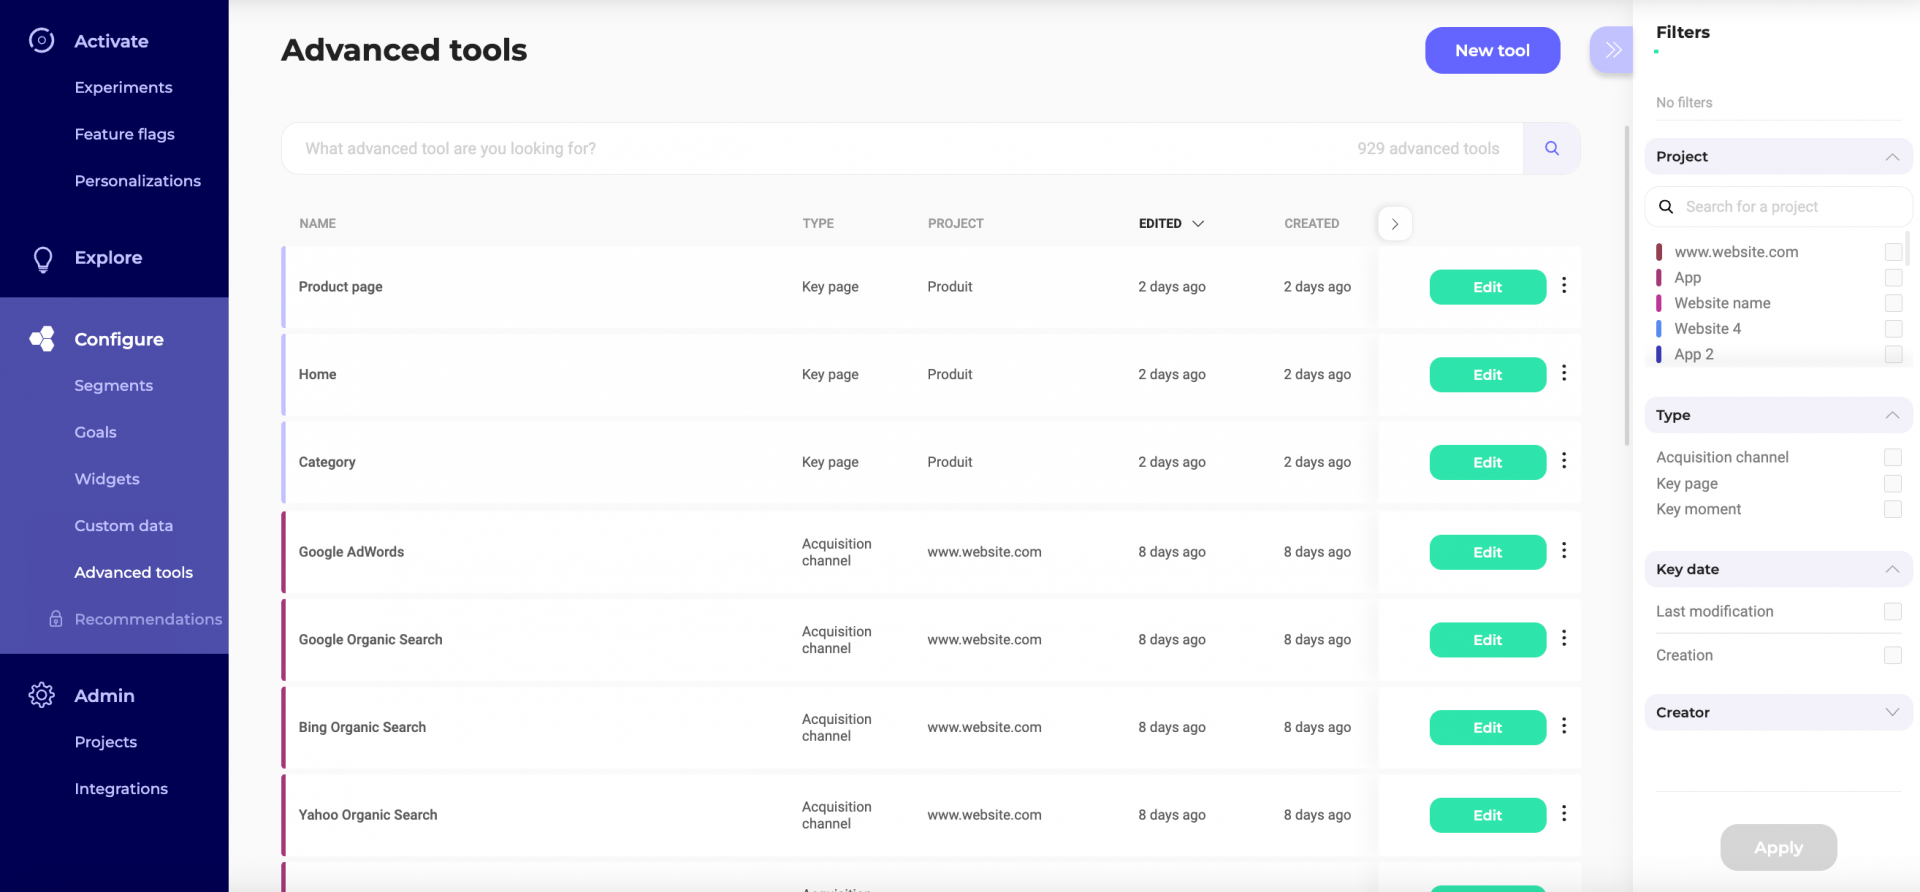Open Integrations under Admin

[x=121, y=789]
